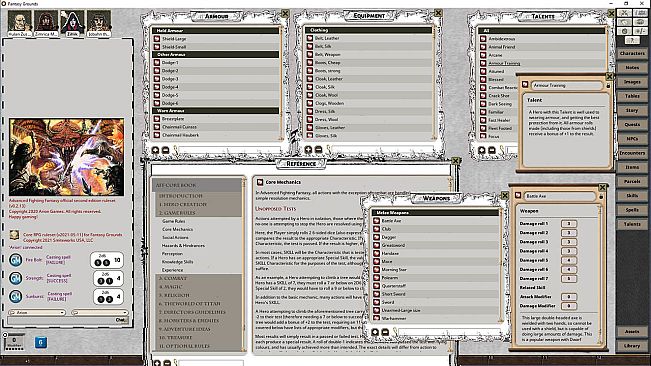This screenshot has height=366, width=651.
Task: Click the drag-link icon in Battle Axe sheet
Action: tap(518, 196)
